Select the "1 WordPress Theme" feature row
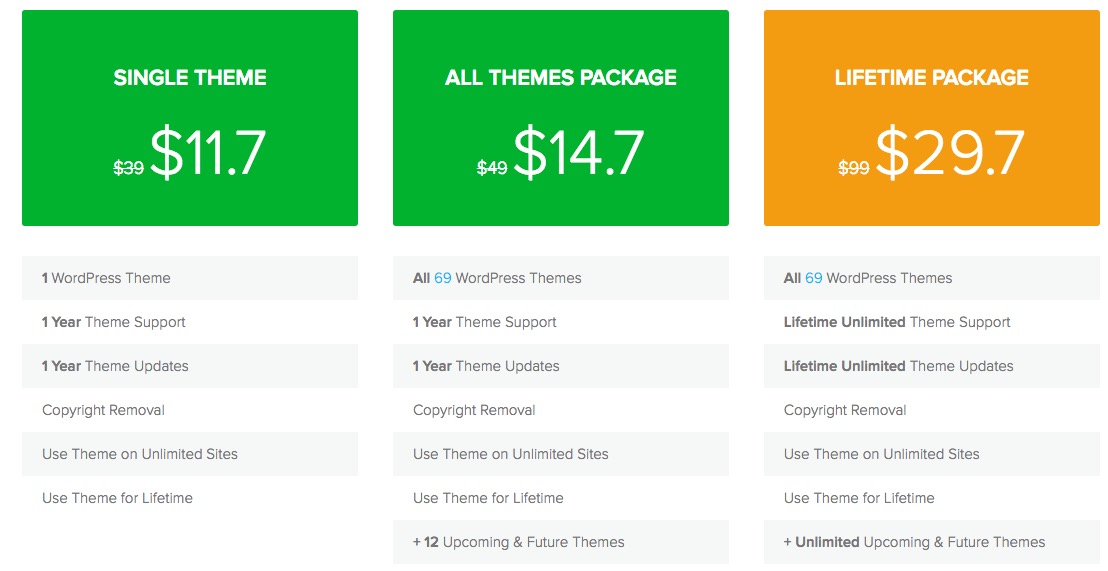Viewport: 1108px width, 571px height. point(106,278)
